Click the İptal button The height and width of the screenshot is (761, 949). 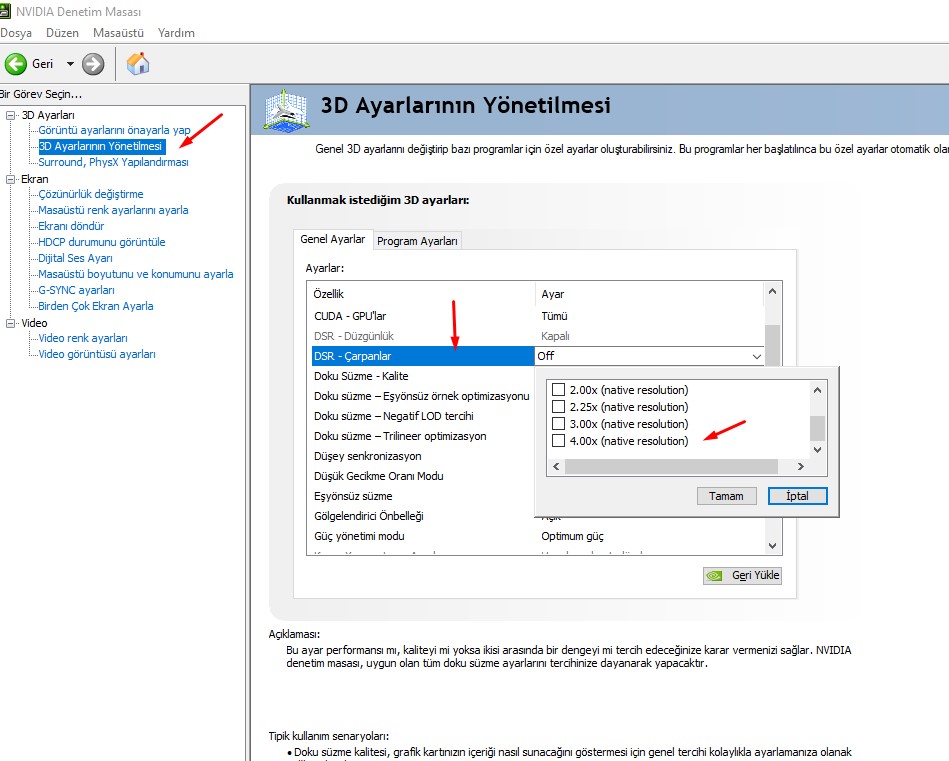(797, 496)
